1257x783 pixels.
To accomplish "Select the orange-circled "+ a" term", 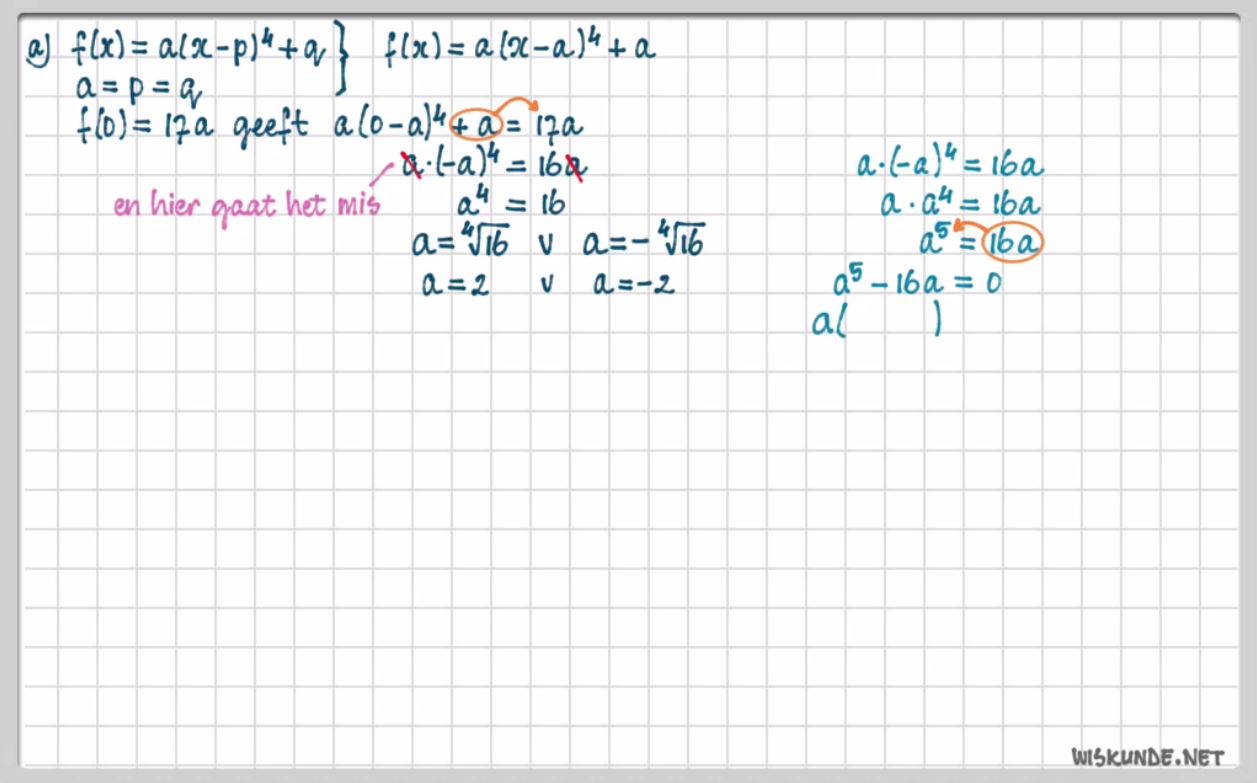I will [474, 125].
